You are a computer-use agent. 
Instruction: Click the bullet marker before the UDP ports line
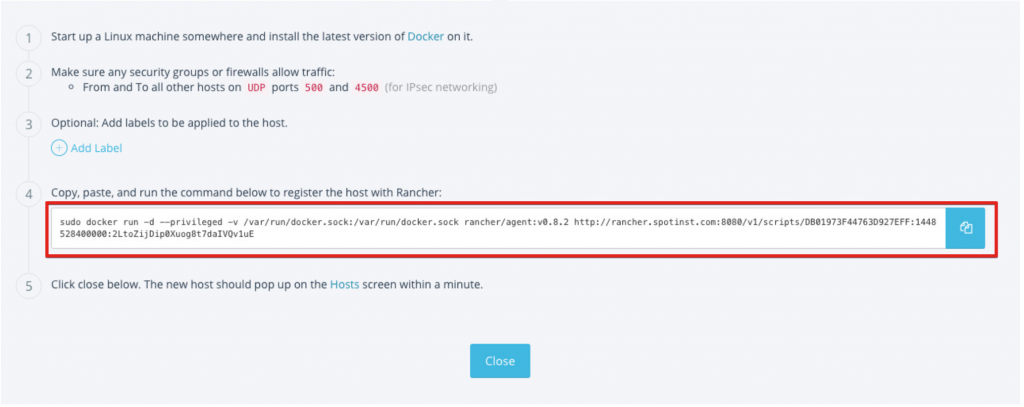[72, 88]
